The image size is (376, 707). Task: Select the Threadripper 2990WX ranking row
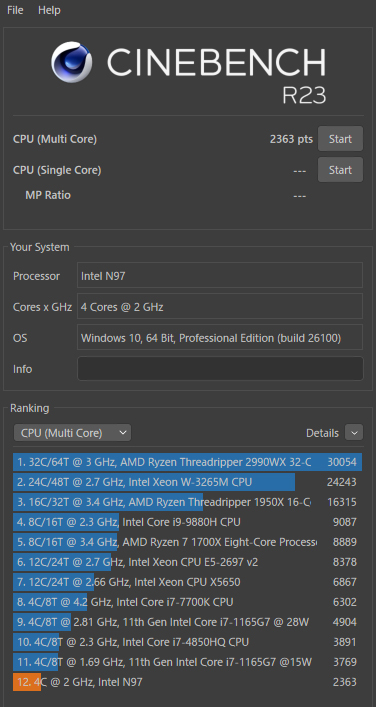coord(188,462)
